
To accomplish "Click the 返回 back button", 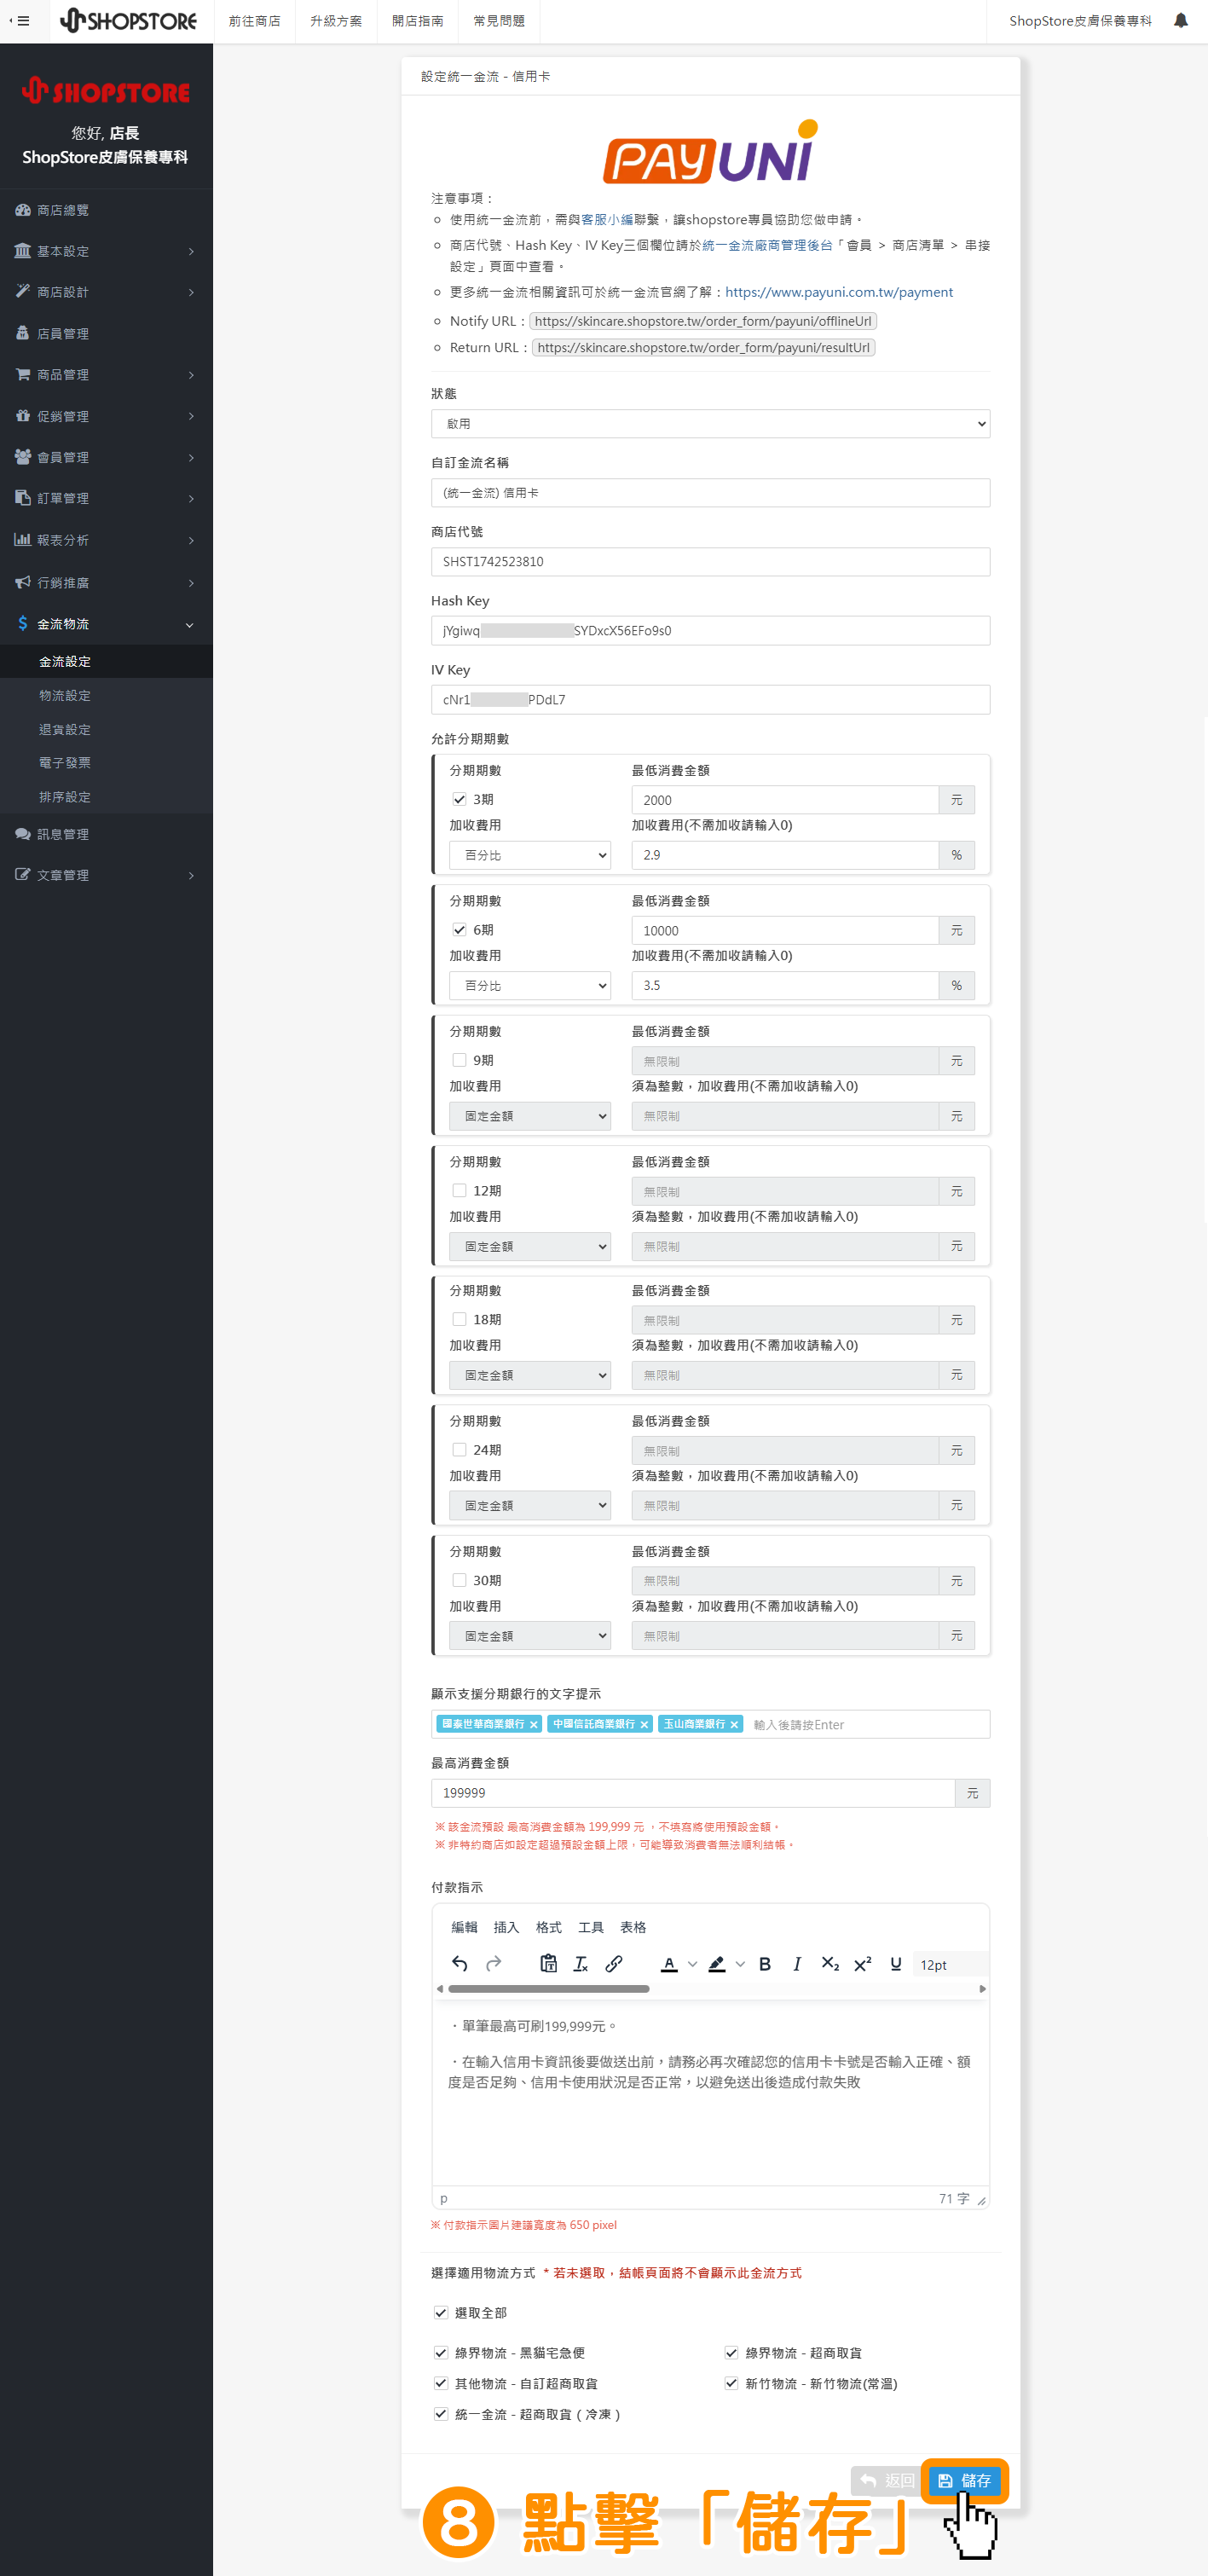I will [887, 2480].
